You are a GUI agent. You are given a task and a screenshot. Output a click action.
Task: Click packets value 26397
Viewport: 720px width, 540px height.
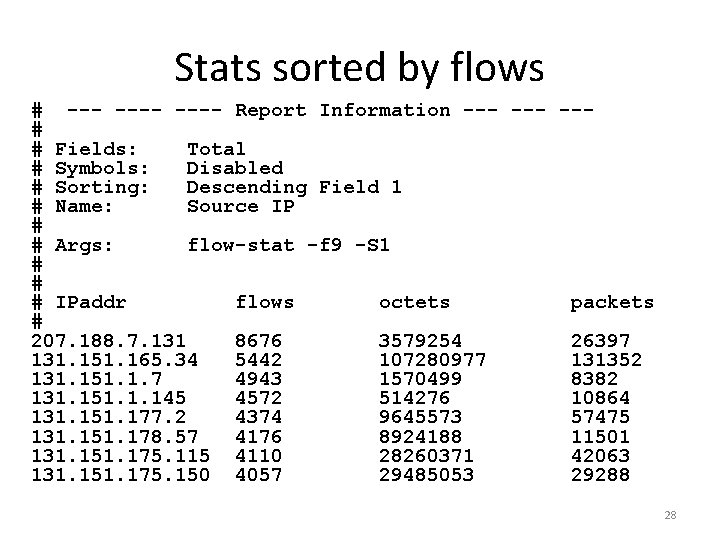[x=600, y=341]
